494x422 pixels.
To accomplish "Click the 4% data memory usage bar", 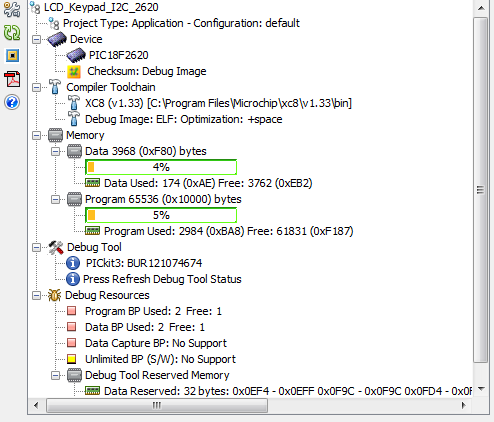I will click(161, 167).
